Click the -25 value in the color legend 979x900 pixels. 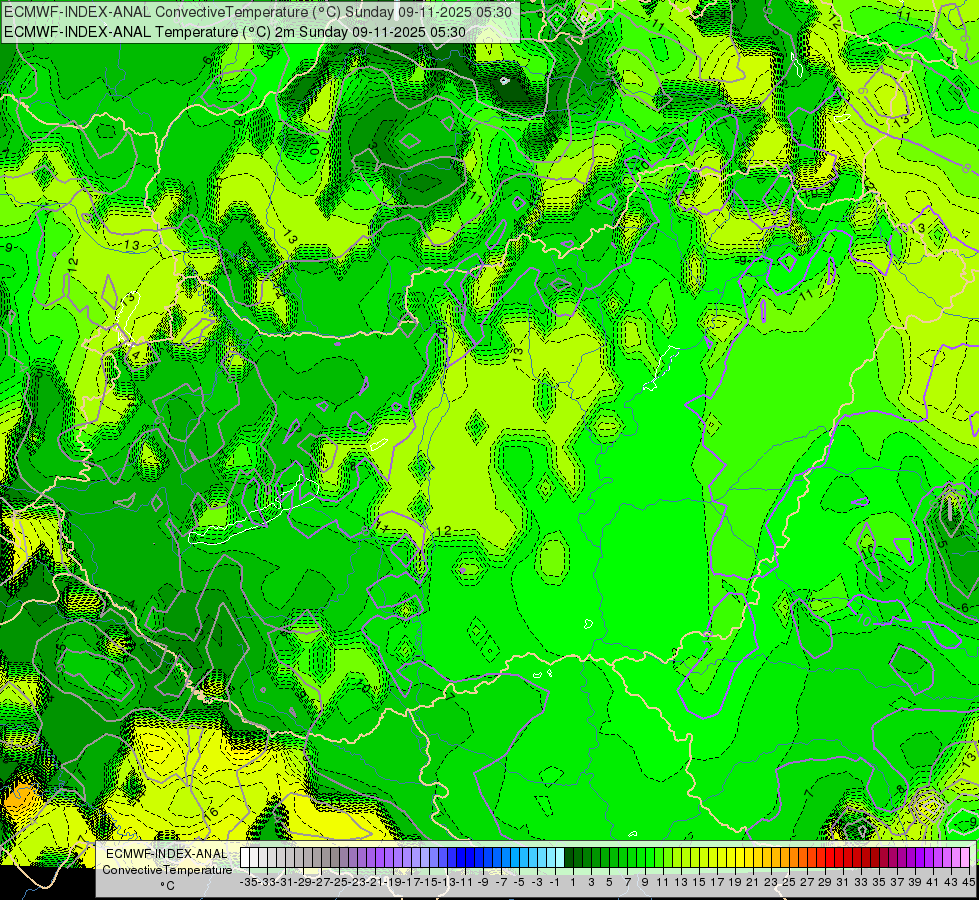pyautogui.click(x=340, y=882)
